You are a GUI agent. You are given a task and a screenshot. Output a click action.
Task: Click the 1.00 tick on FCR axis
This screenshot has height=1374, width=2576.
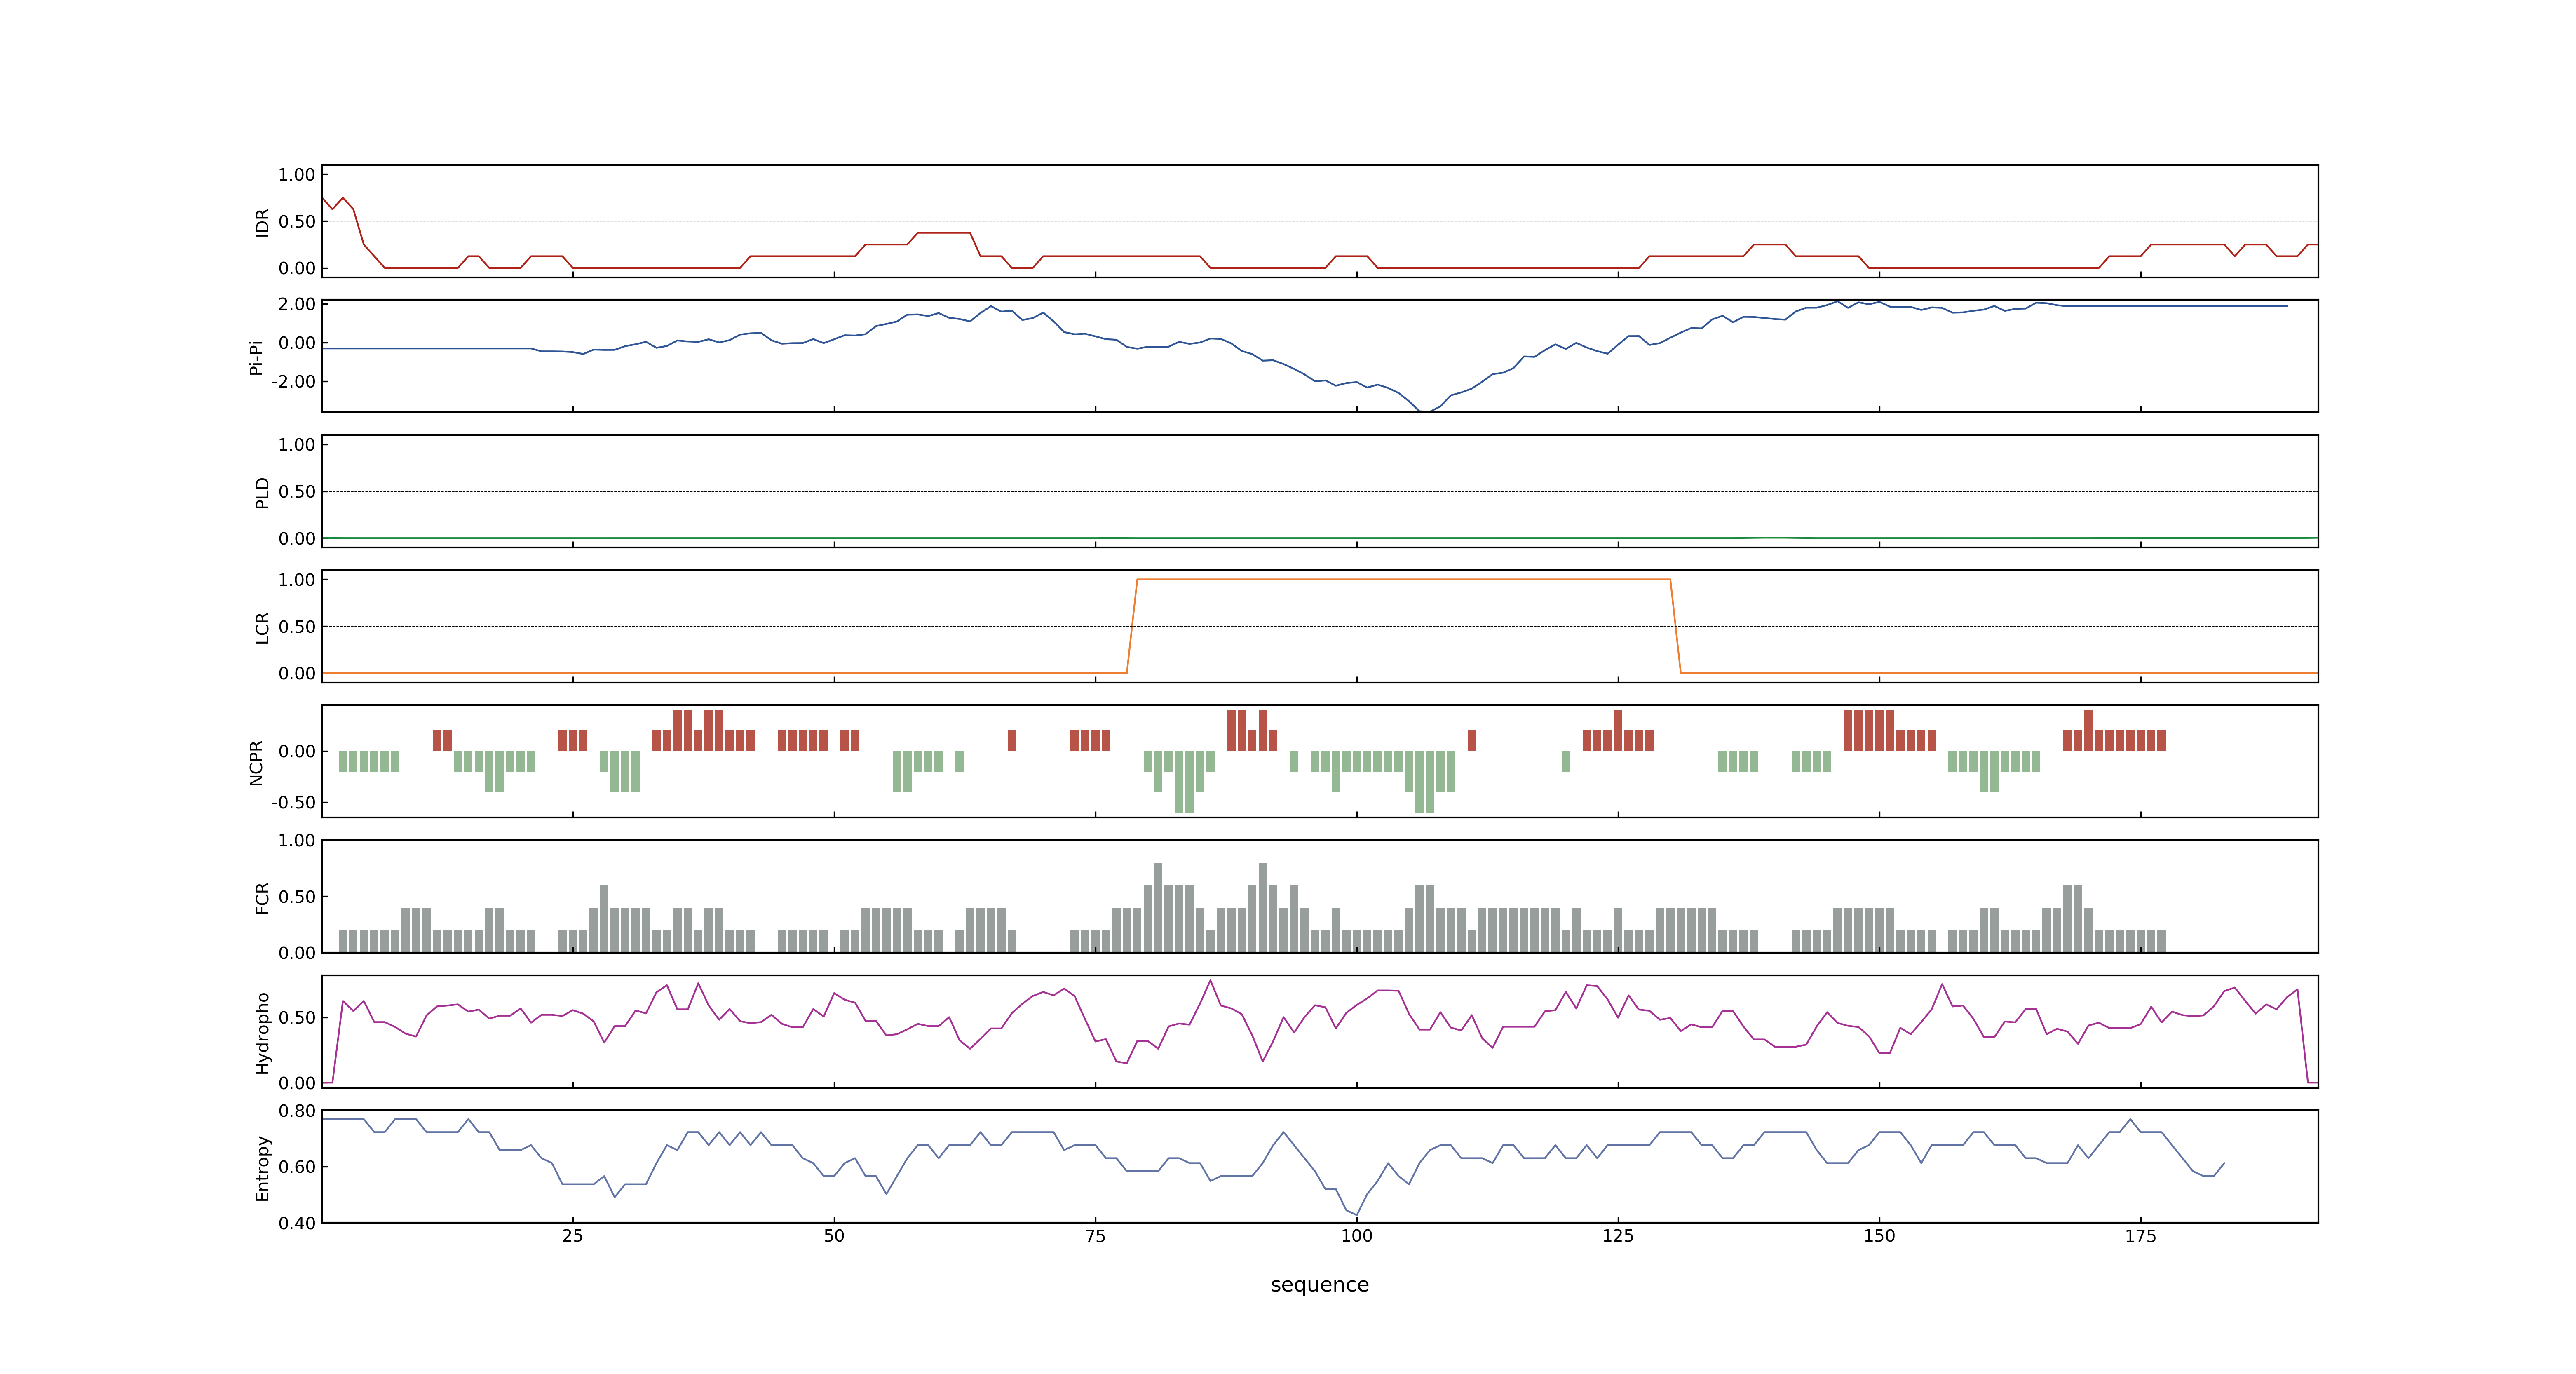[297, 841]
